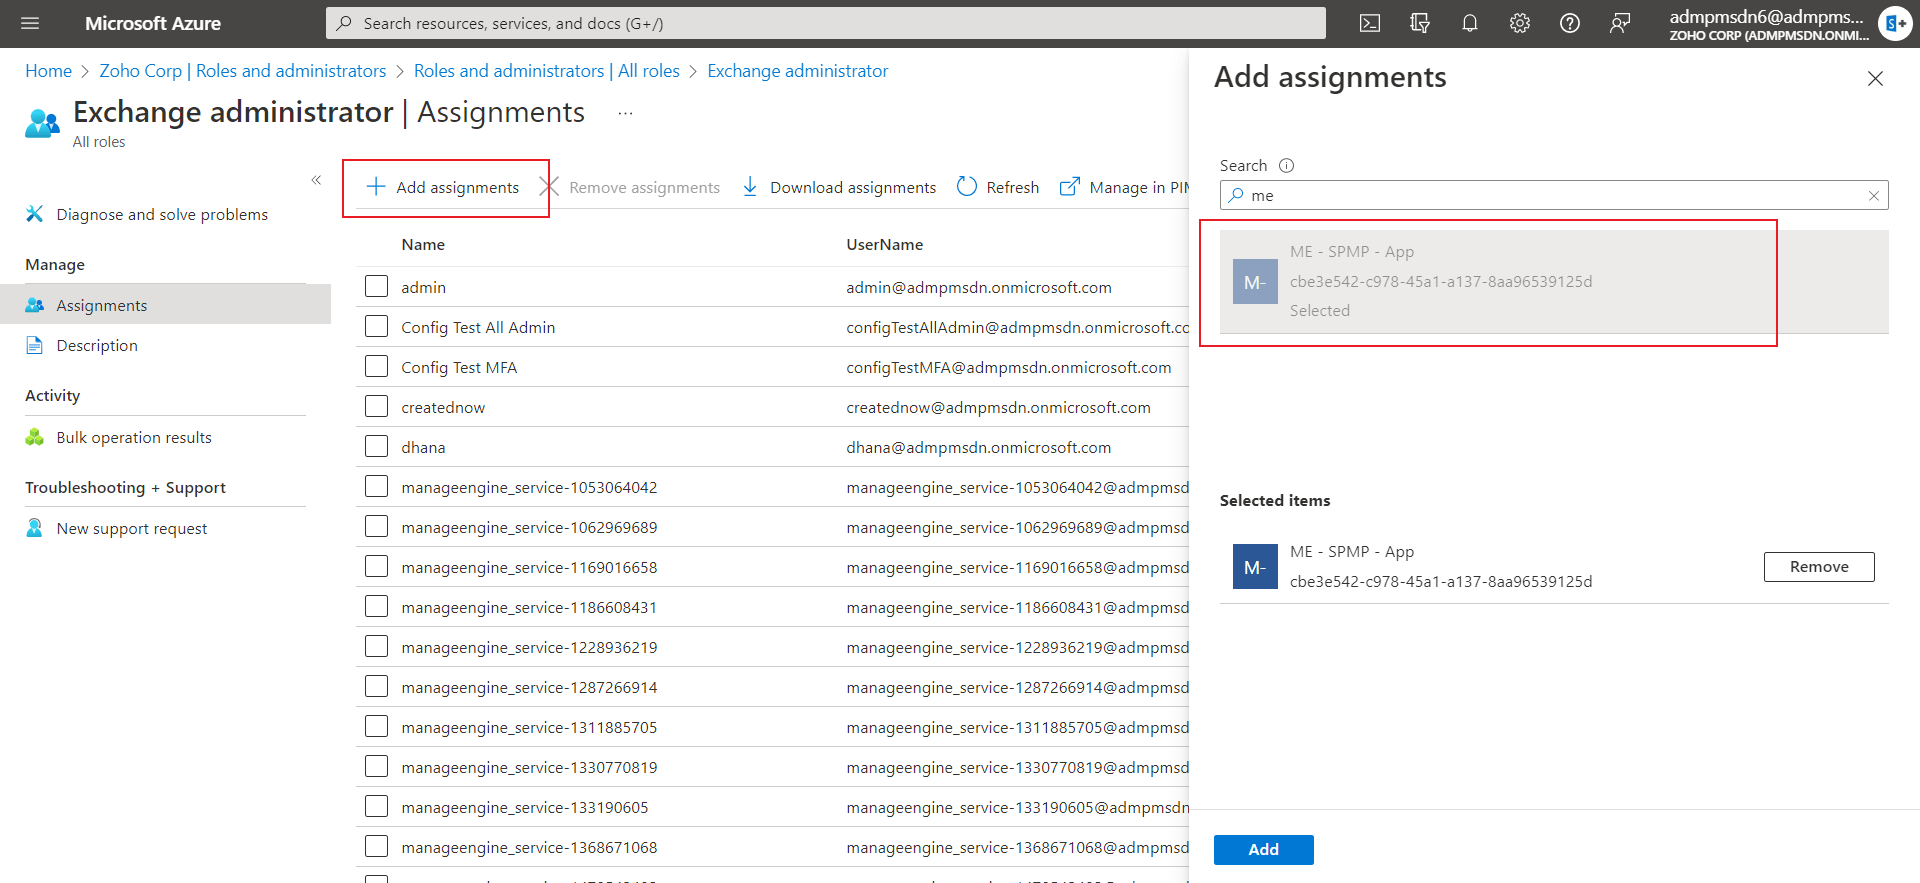Viewport: 1920px width, 883px height.
Task: Check the manageengine_service-1186608431 row
Action: pyautogui.click(x=376, y=607)
